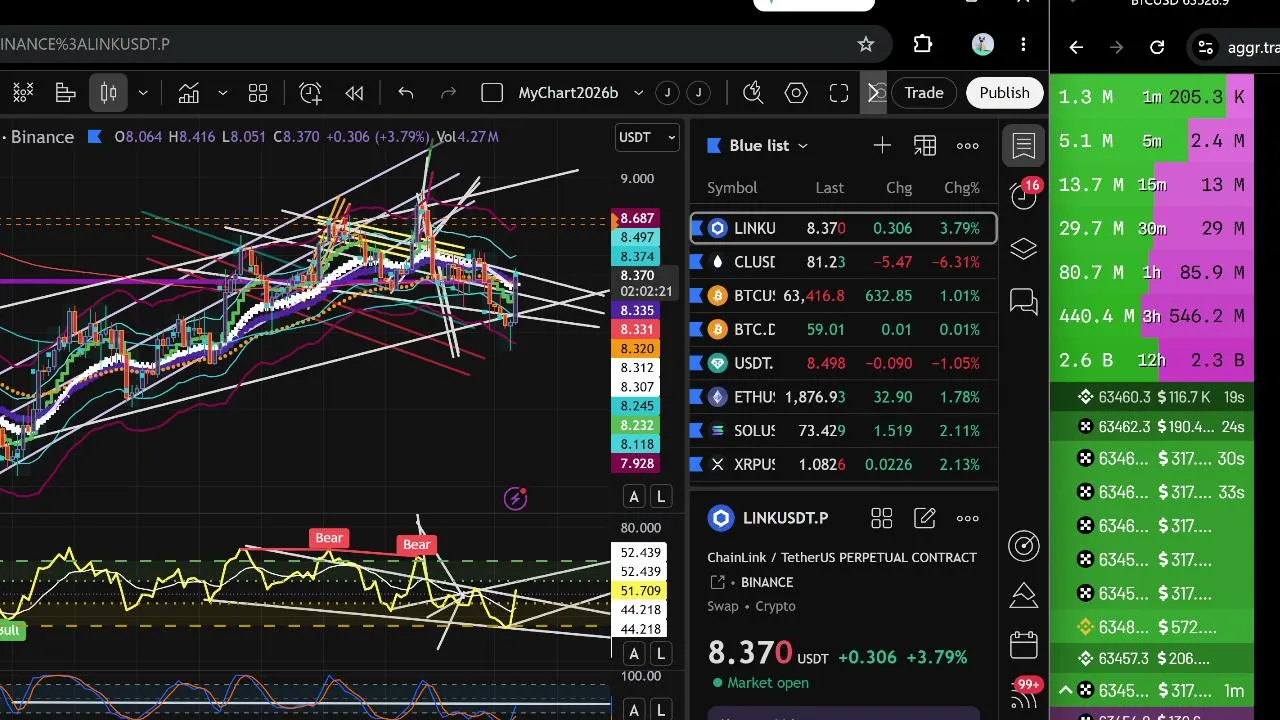Go back in the aggr.trade window

click(x=1076, y=47)
